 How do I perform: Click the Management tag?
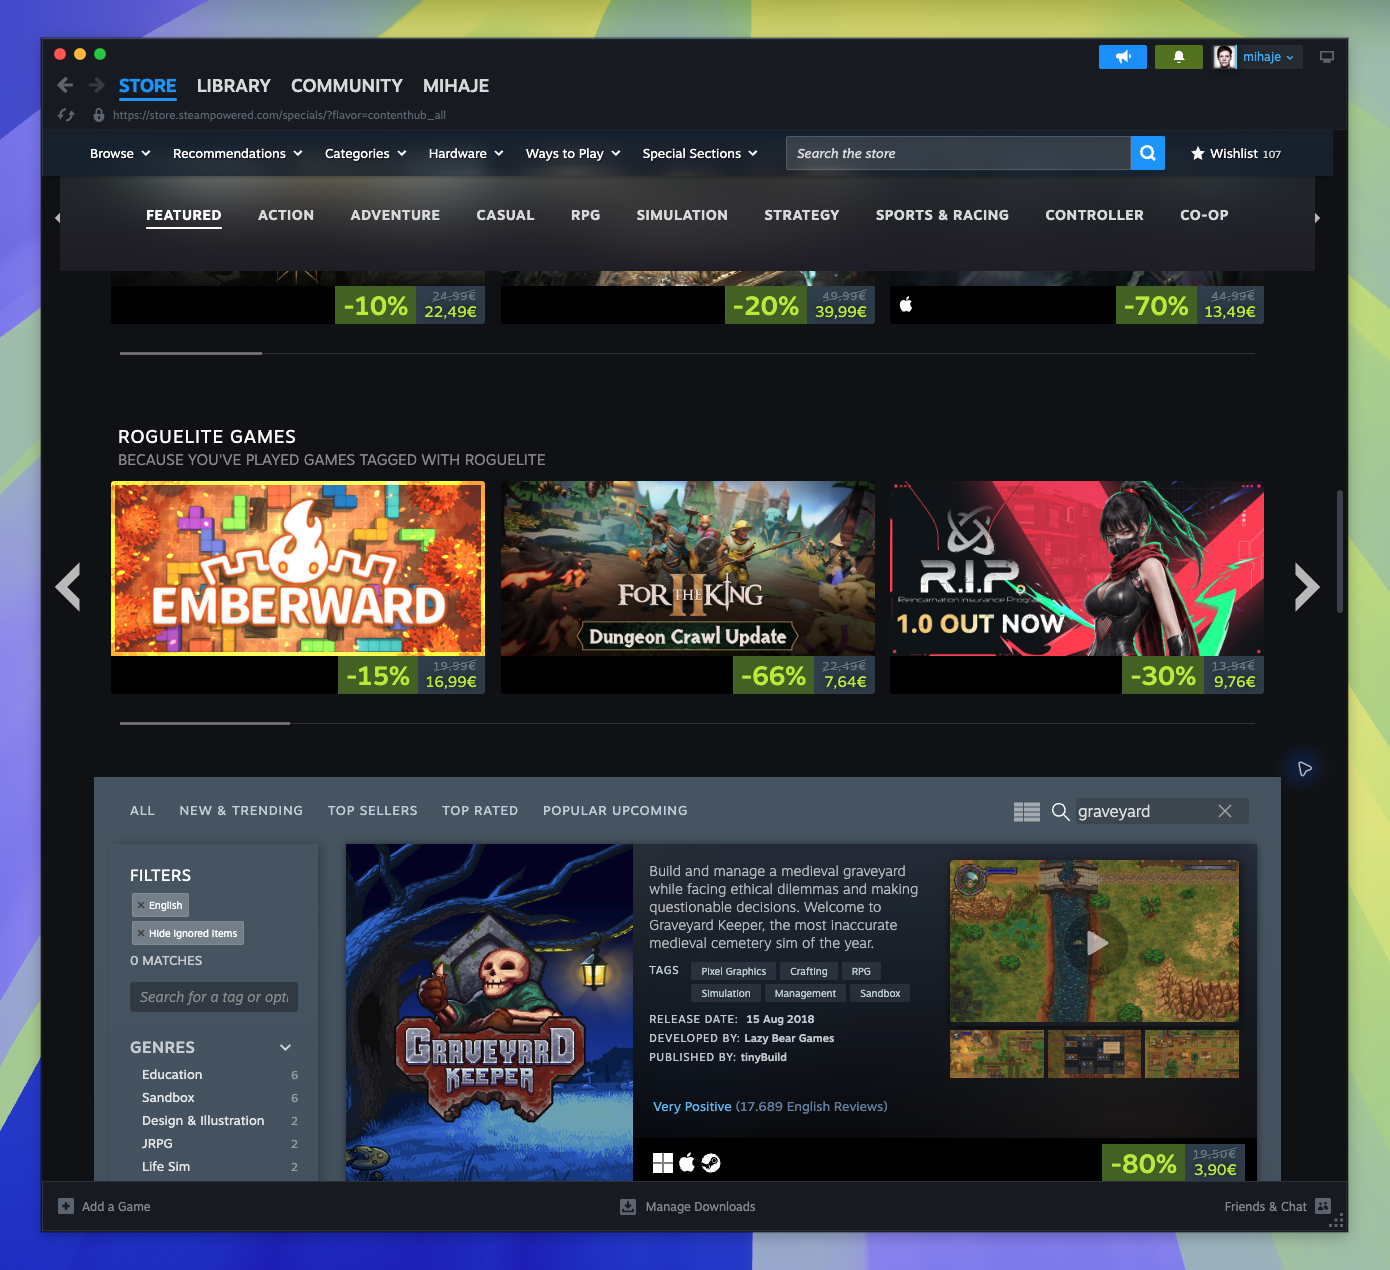(805, 993)
